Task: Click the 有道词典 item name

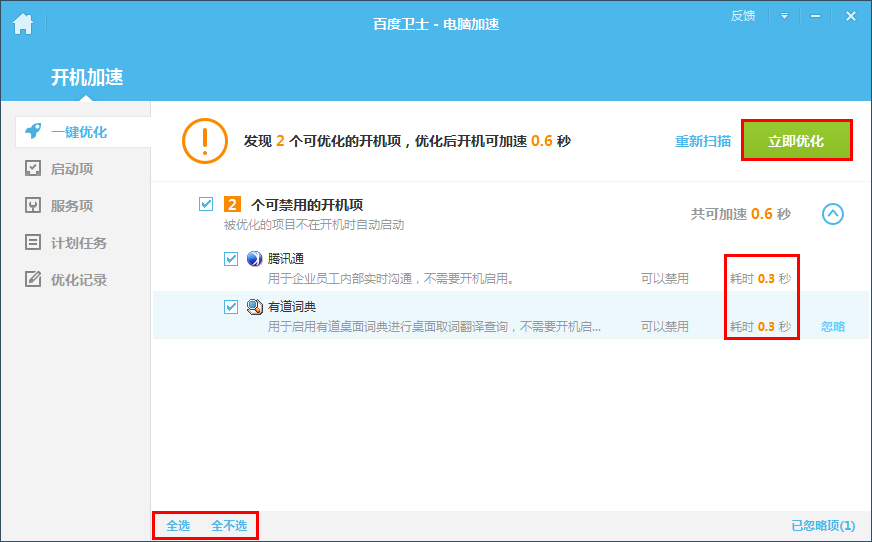Action: coord(292,307)
